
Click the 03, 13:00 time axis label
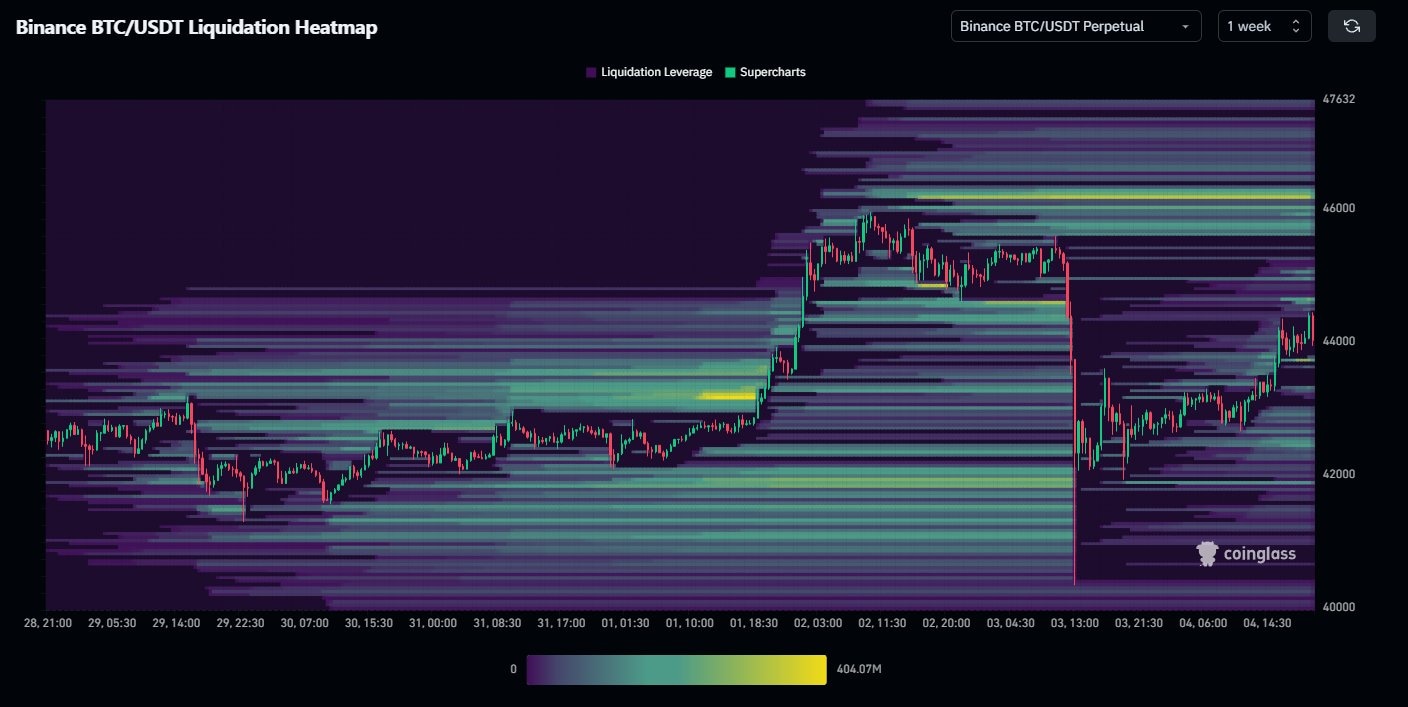(1074, 623)
